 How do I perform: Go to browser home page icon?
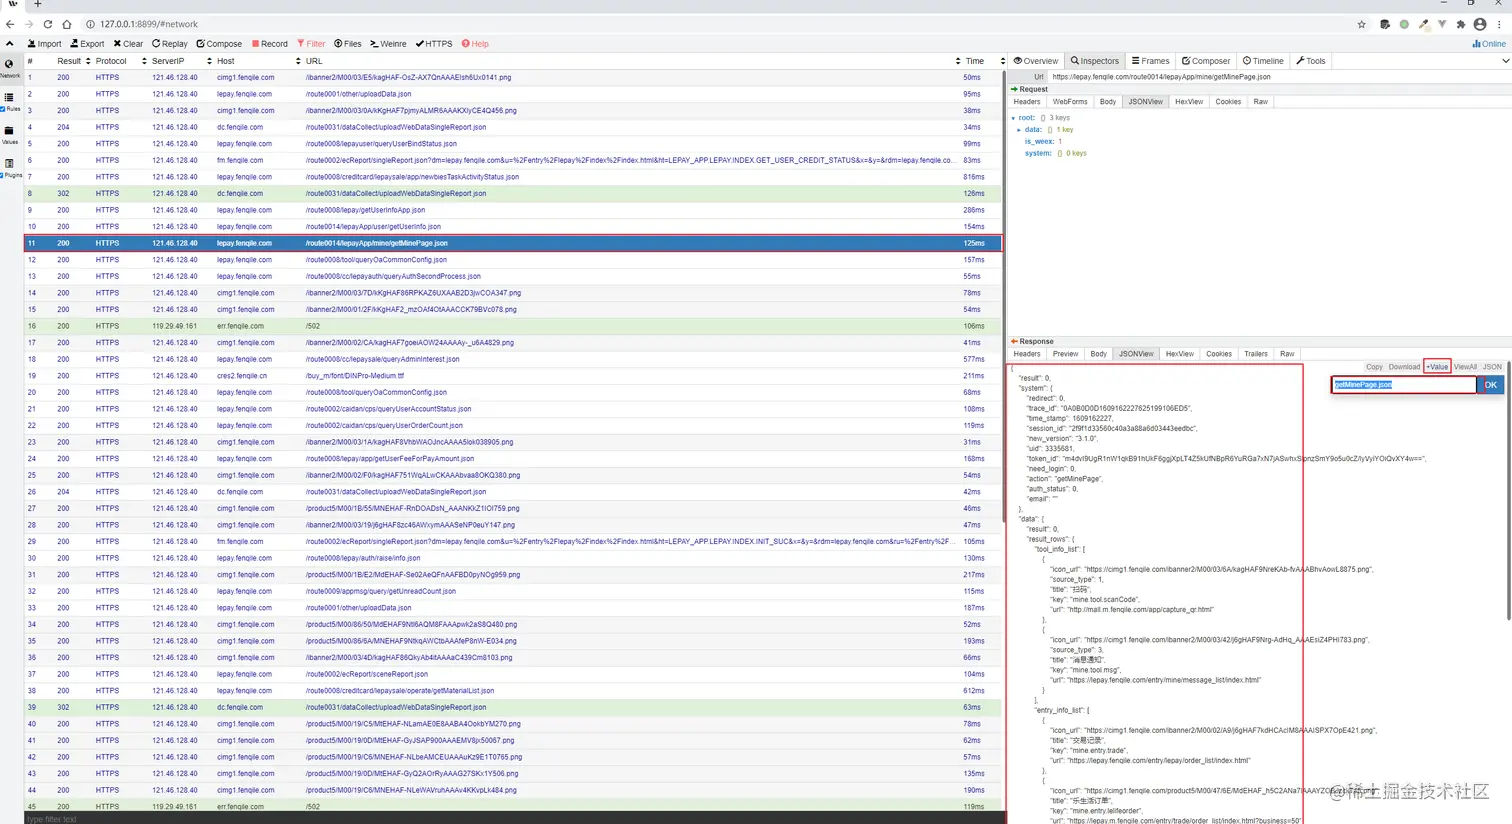(66, 24)
